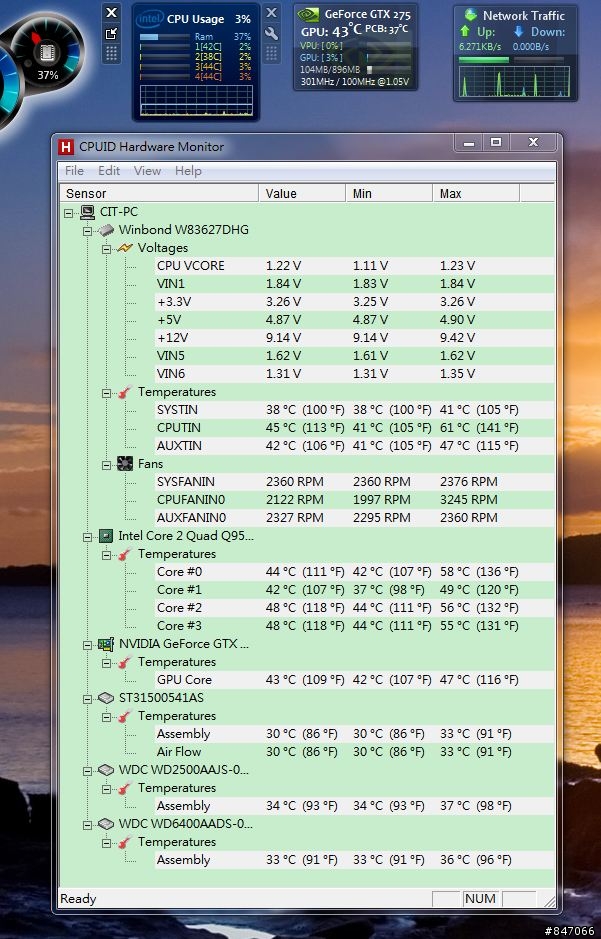Click the CIT-PC computer icon
This screenshot has width=601, height=939.
[87, 212]
